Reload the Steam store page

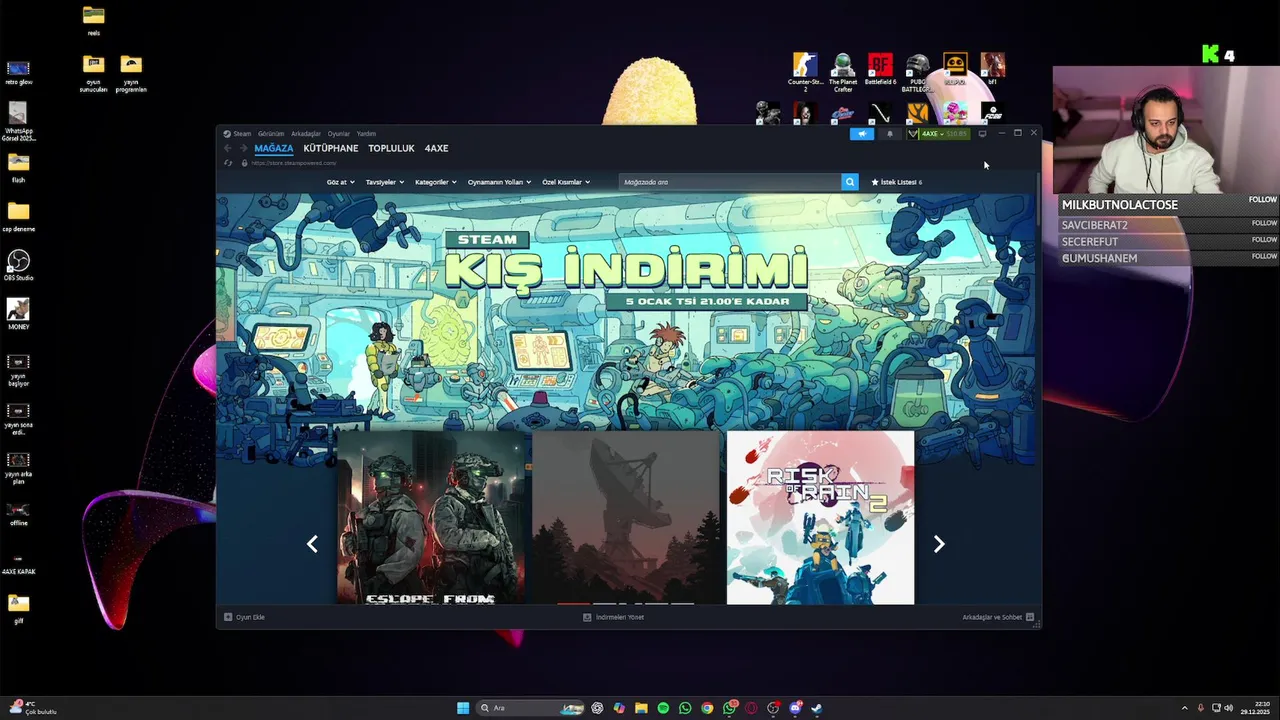[x=228, y=163]
